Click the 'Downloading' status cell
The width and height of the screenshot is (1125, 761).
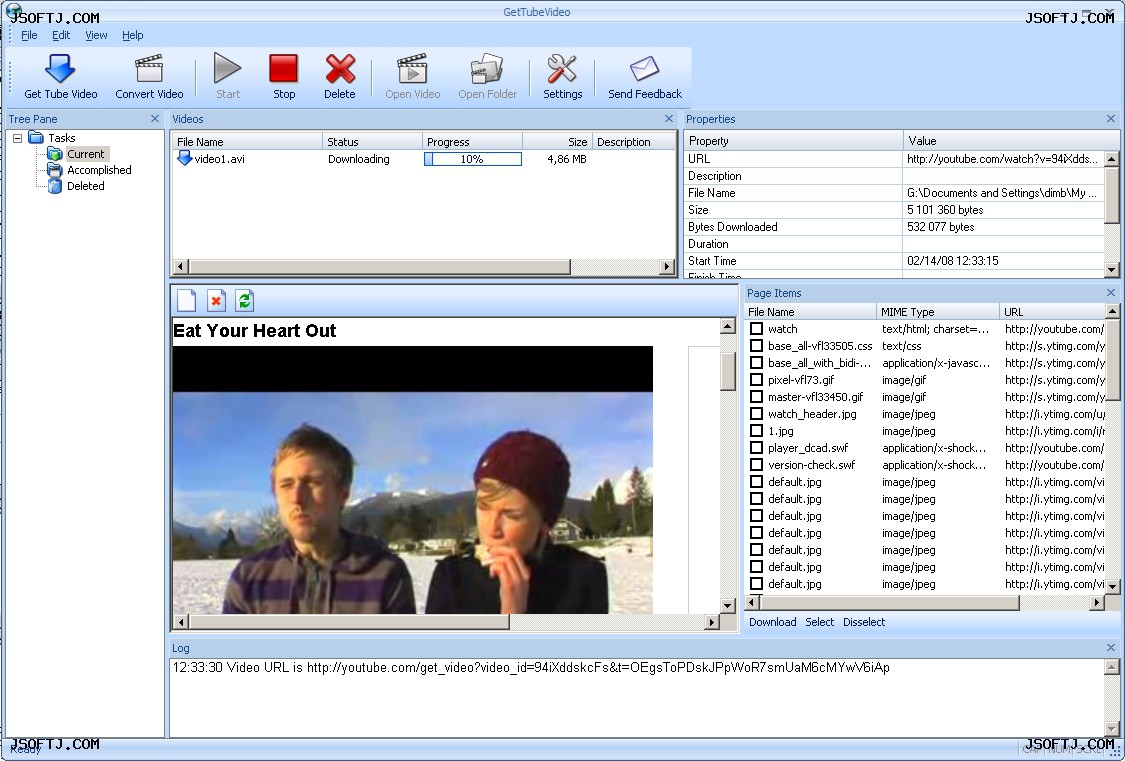(x=359, y=159)
